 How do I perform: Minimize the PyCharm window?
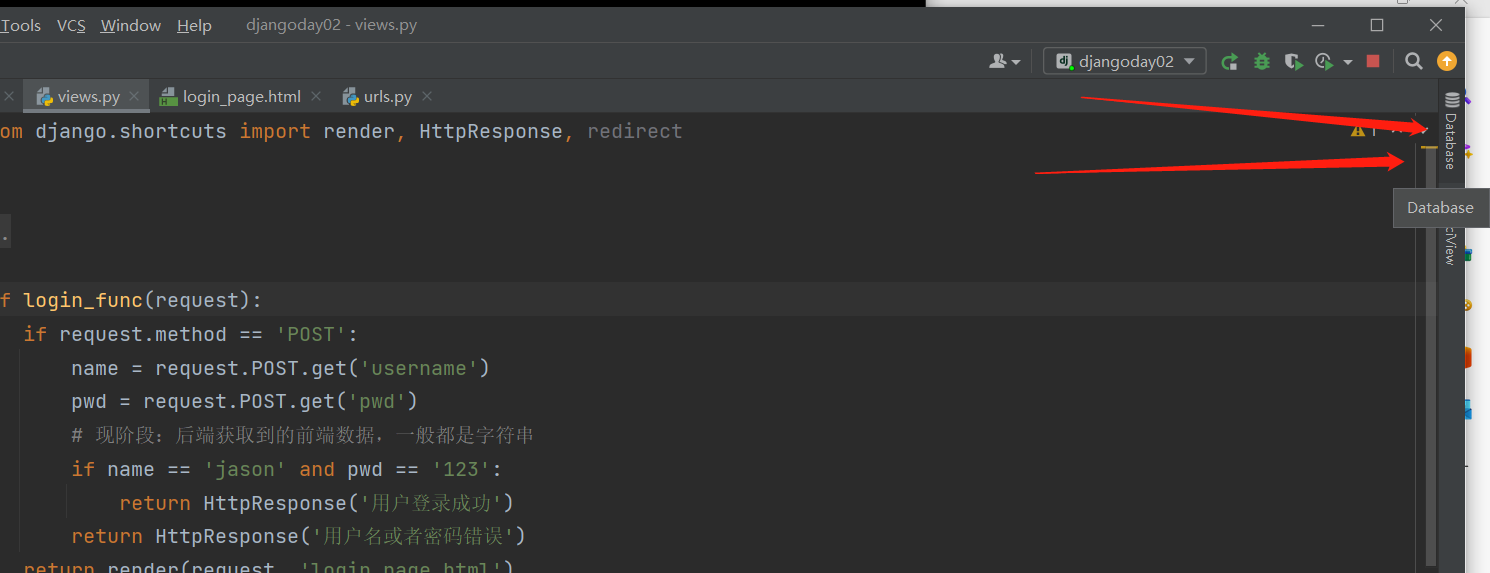tap(1317, 25)
